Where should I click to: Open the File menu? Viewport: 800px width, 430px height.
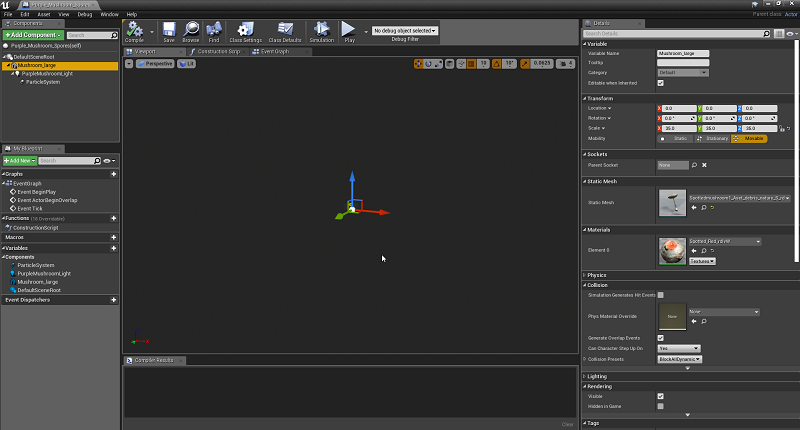pos(8,14)
